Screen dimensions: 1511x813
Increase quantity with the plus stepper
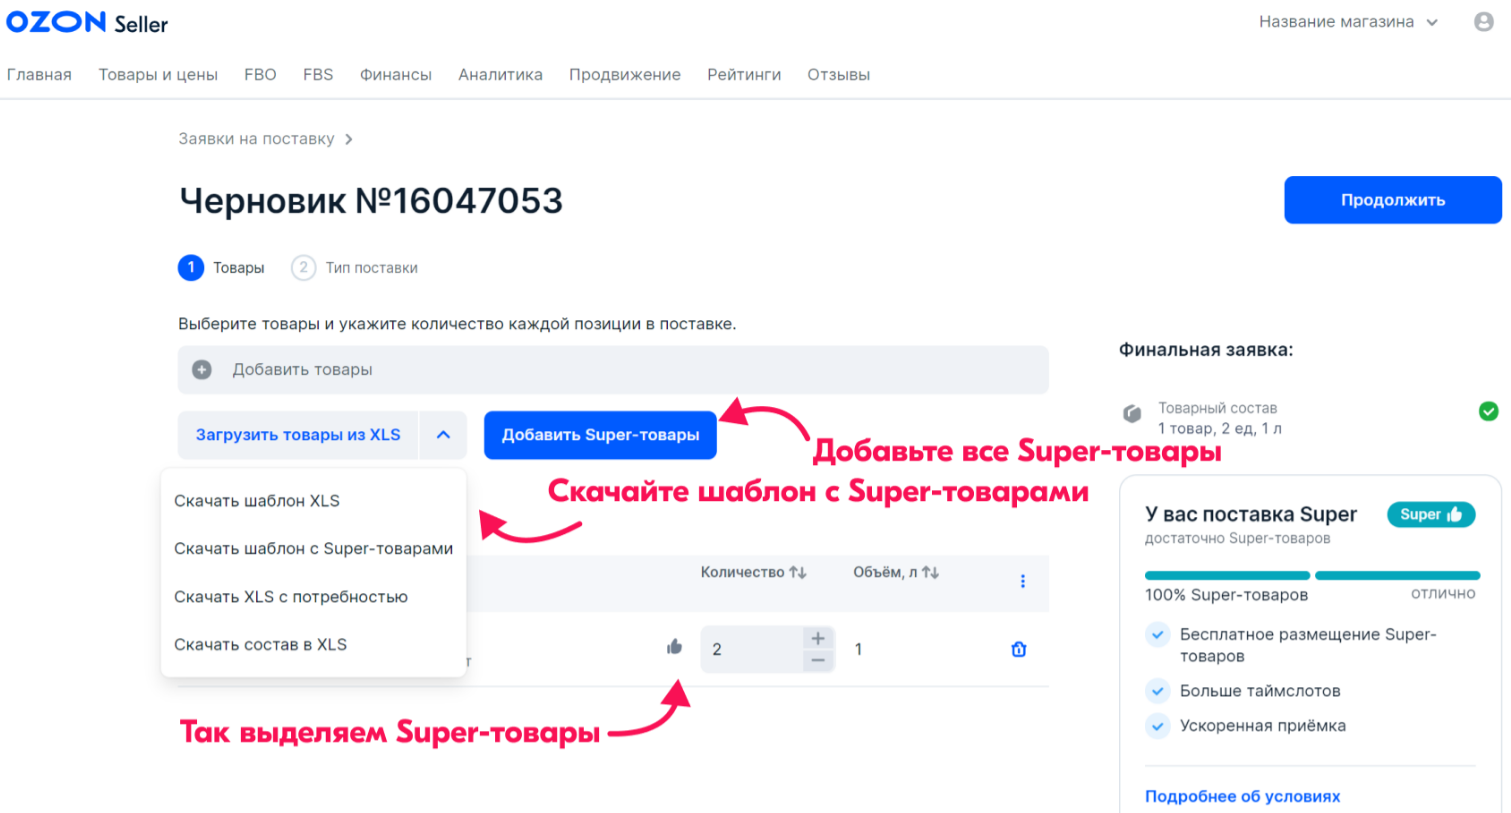(x=818, y=638)
